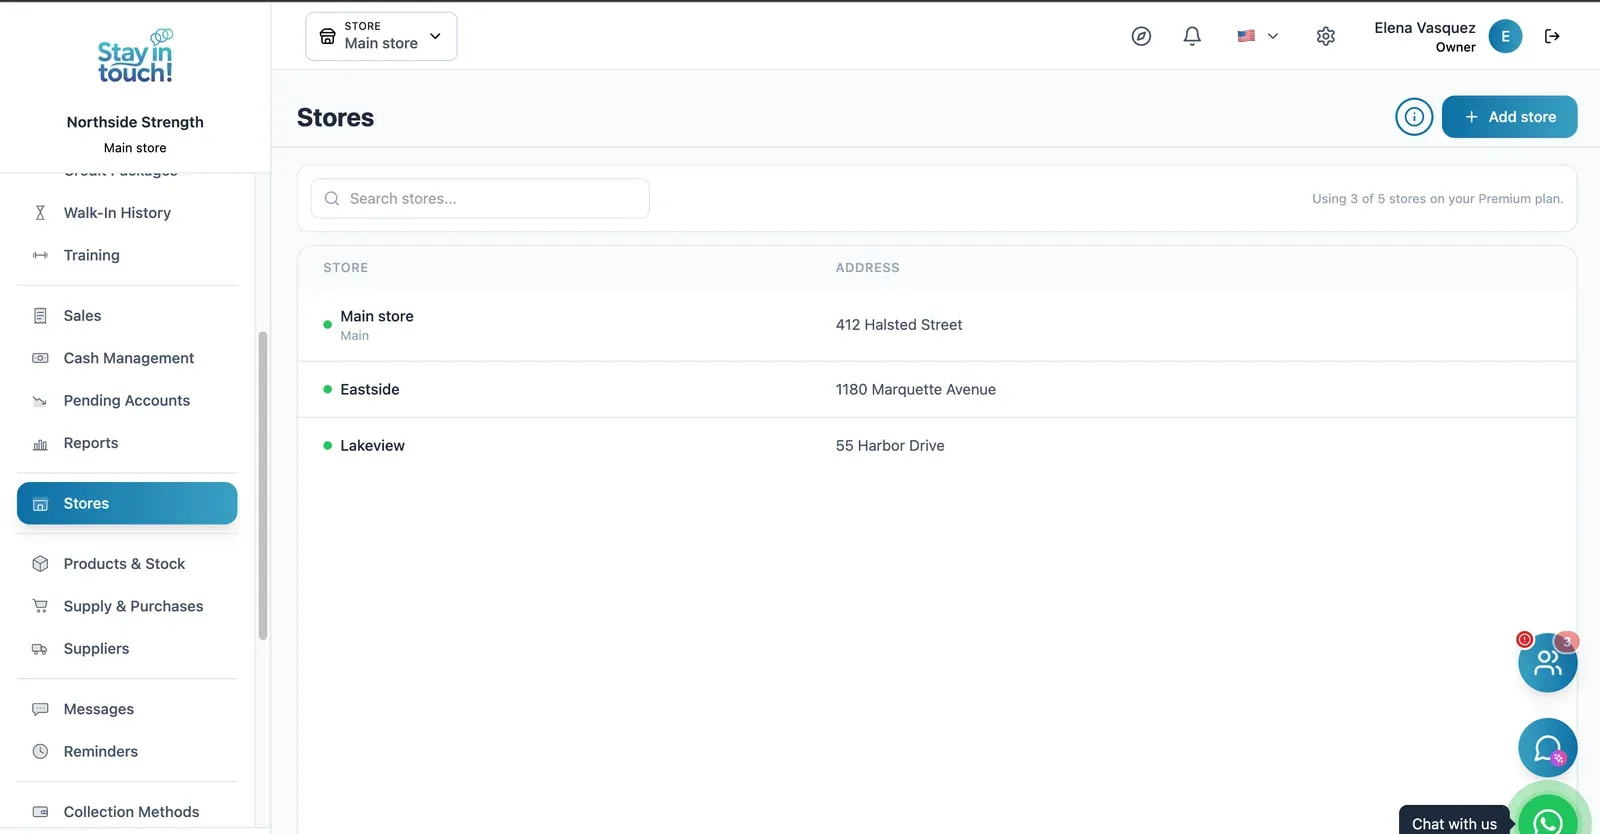
Task: Go to Training section
Action: coord(127,255)
